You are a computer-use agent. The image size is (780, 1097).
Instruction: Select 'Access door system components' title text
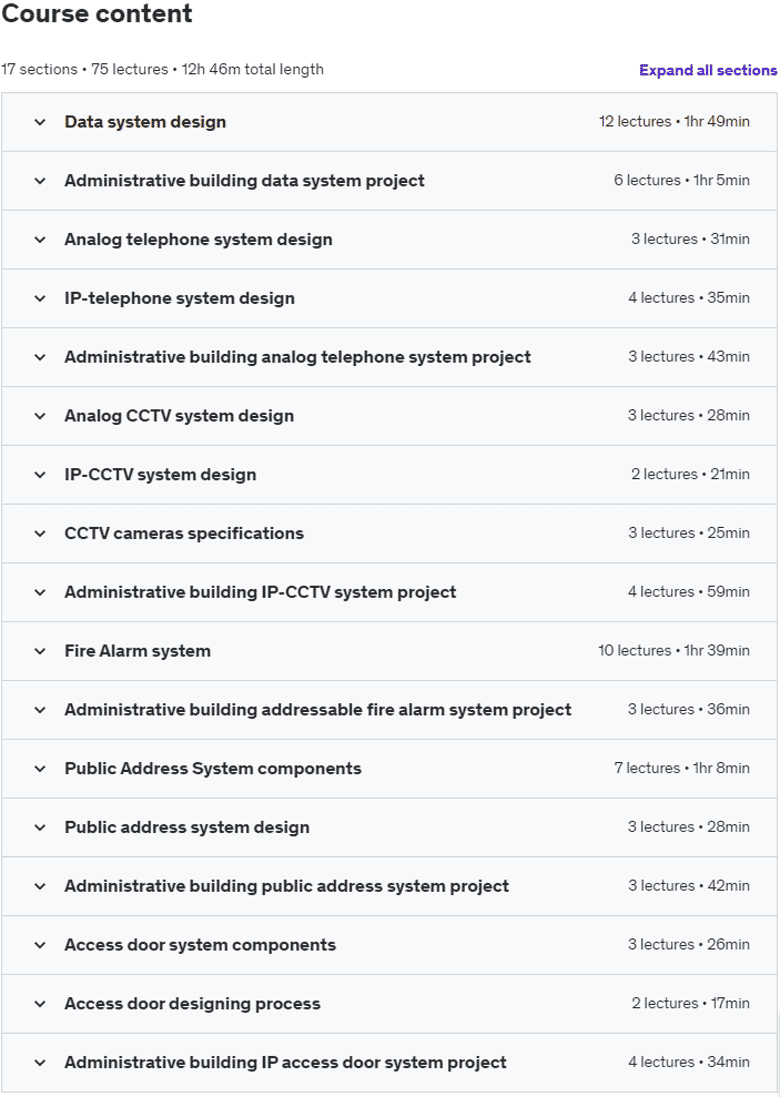[x=200, y=944]
